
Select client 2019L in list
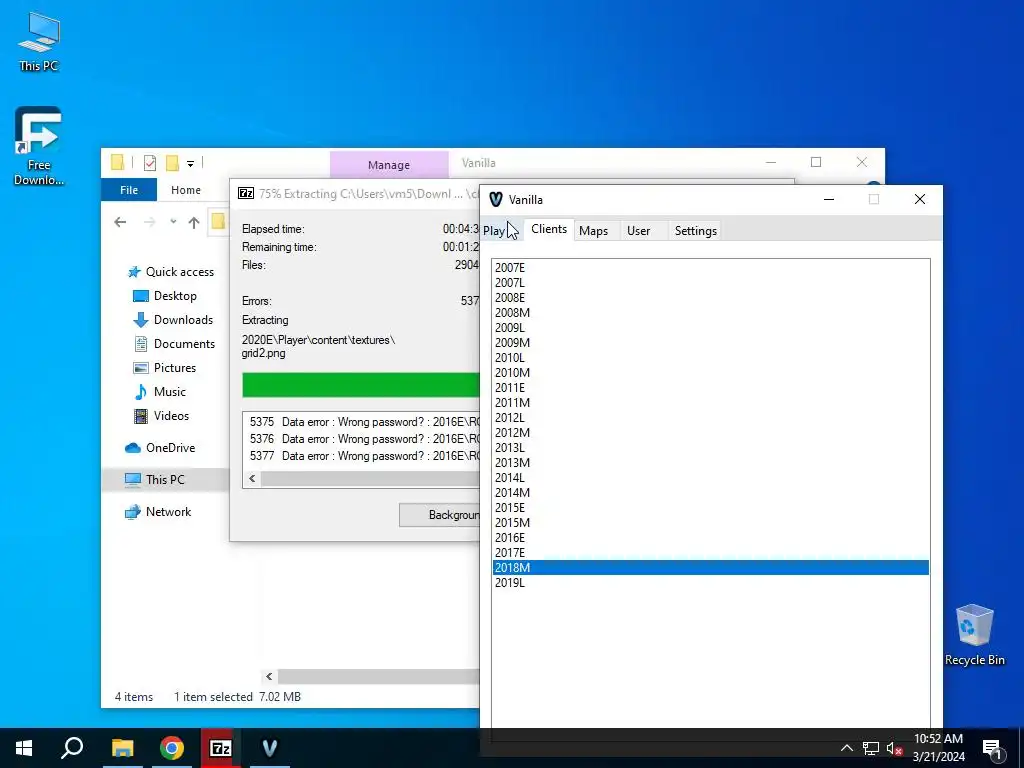(711, 583)
